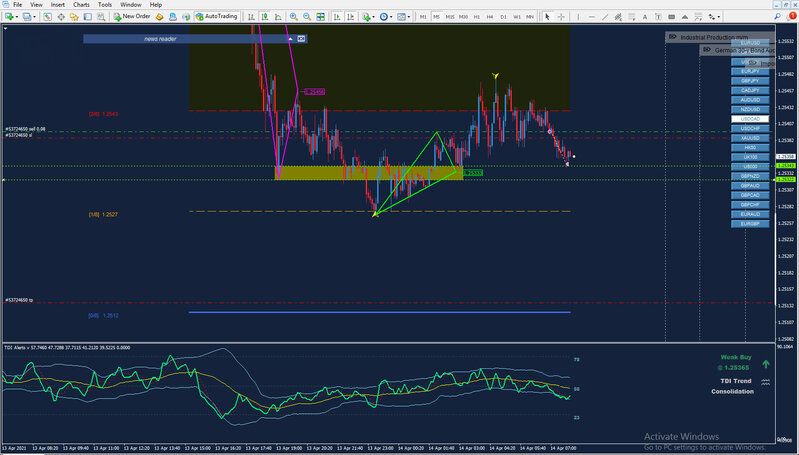Switch chart to M30 timeframe
This screenshot has width=799, height=455.
pos(463,17)
